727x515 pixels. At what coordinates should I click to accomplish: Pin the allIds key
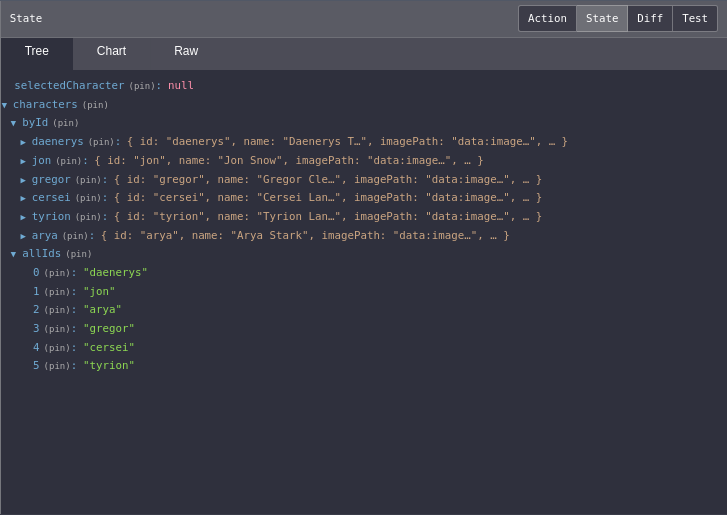coord(78,254)
